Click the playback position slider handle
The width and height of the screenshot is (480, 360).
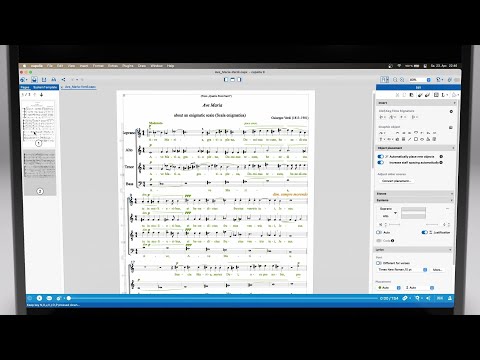pyautogui.click(x=69, y=298)
